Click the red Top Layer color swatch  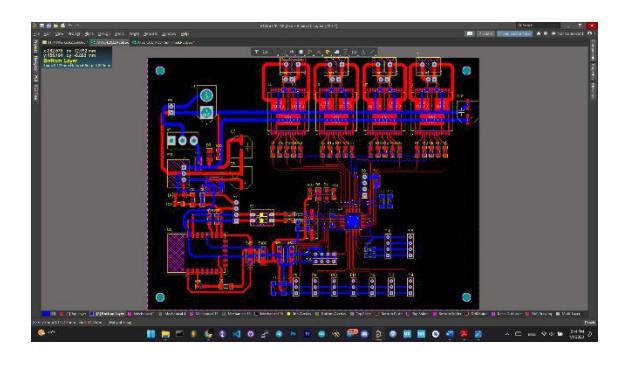(x=61, y=314)
